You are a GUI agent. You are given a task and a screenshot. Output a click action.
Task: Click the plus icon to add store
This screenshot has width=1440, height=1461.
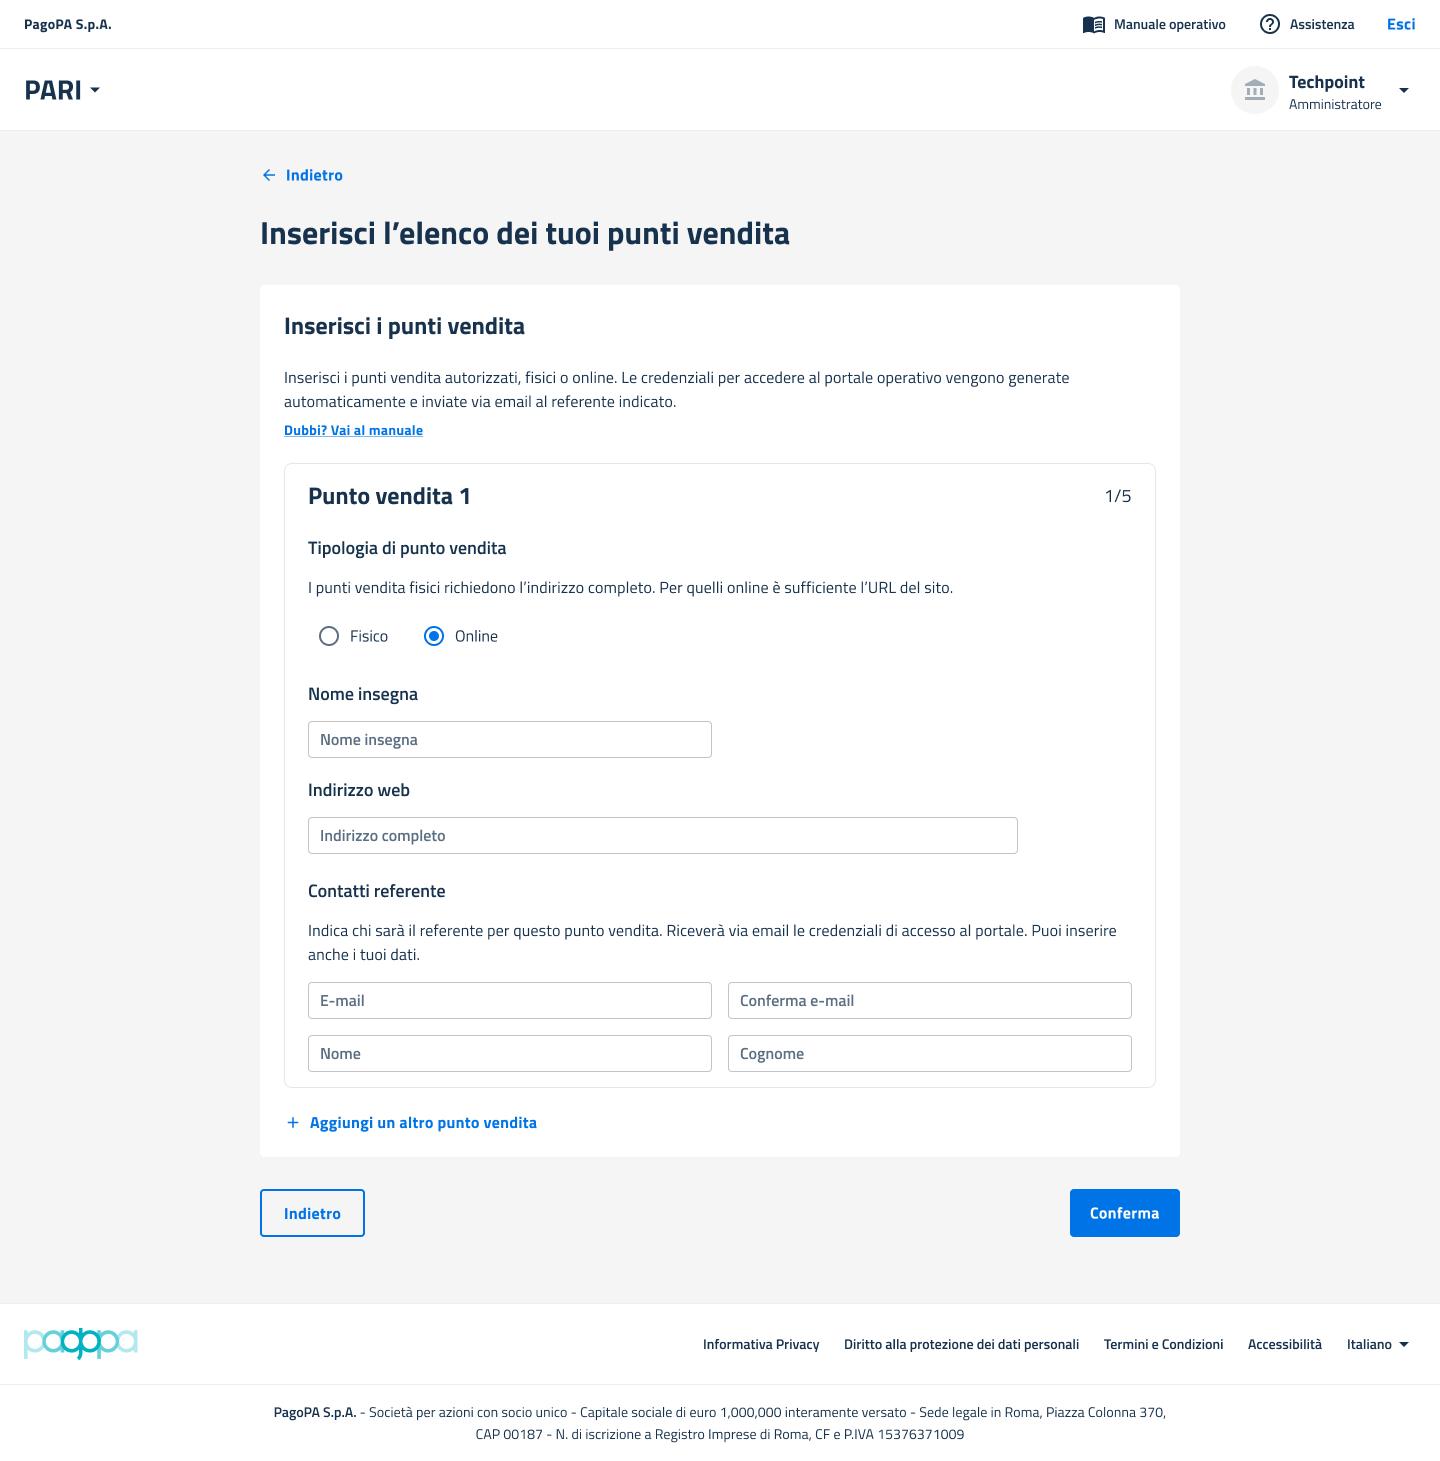[293, 1123]
